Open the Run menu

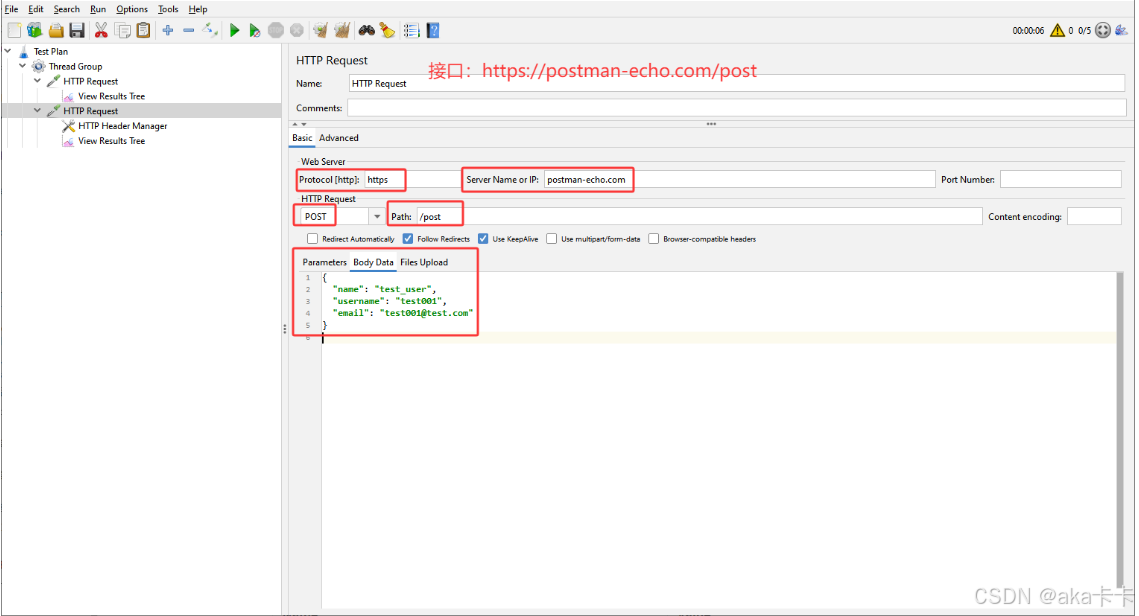coord(98,9)
